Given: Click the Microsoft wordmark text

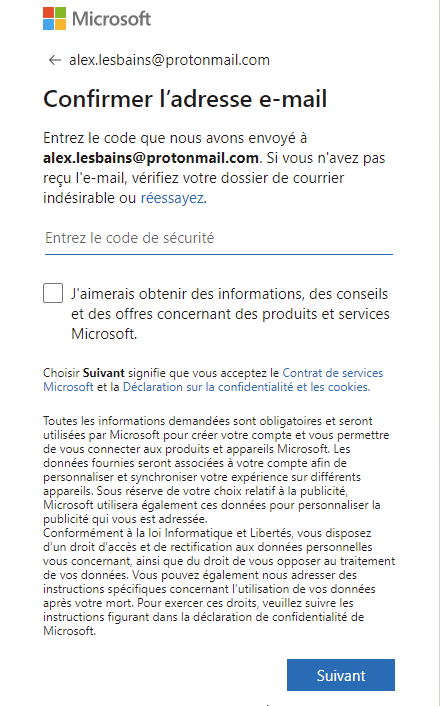Looking at the screenshot, I should coord(111,19).
